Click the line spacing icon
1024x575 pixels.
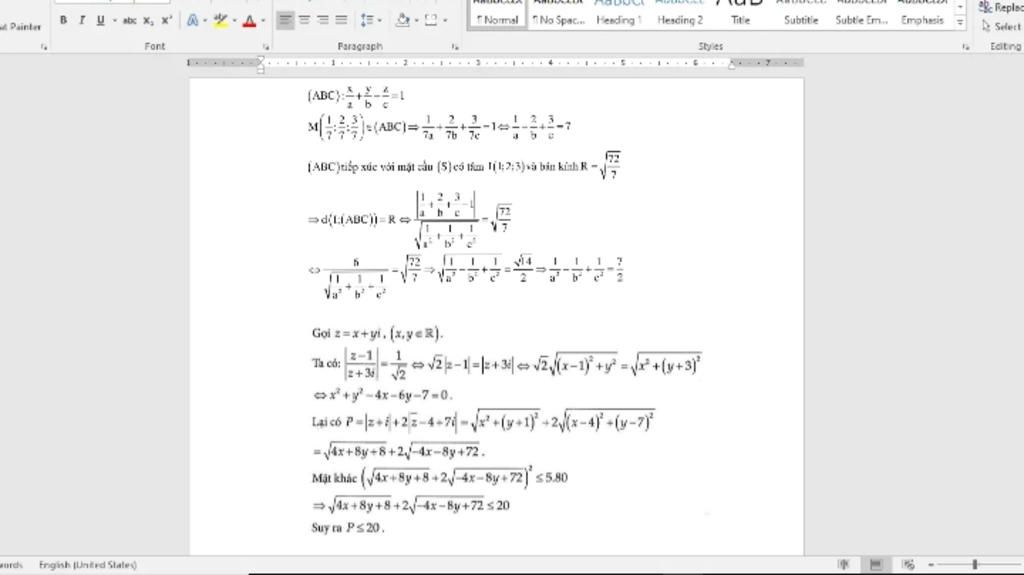click(366, 20)
